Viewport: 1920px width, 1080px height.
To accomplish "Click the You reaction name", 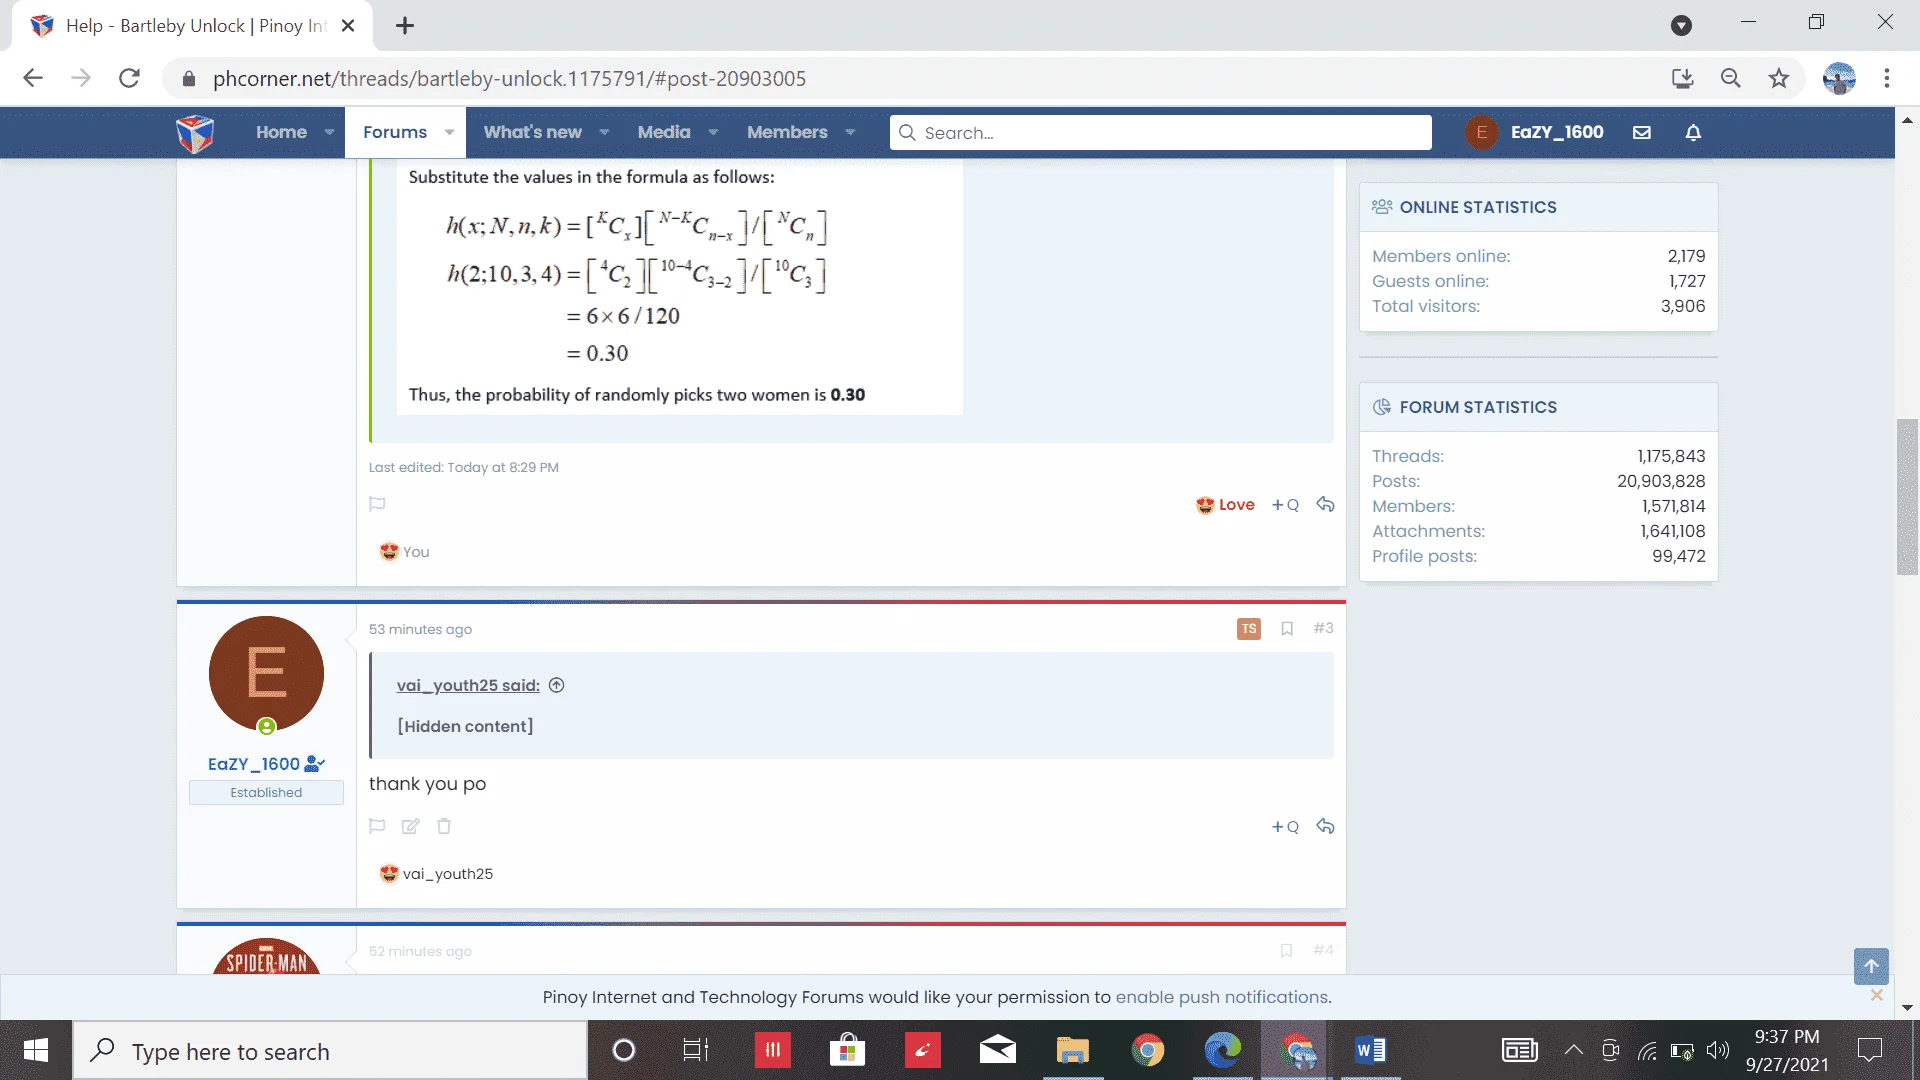I will coord(416,552).
